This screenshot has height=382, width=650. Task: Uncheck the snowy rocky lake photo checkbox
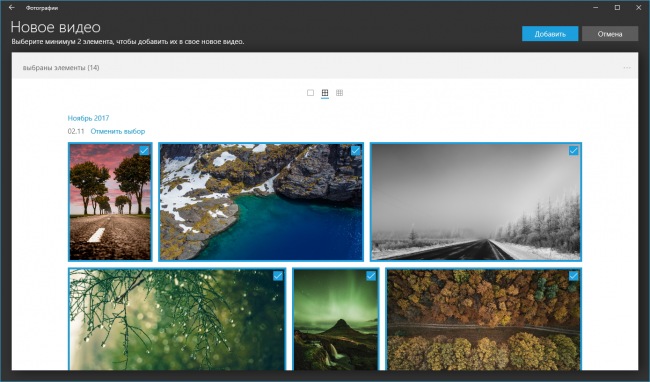click(x=356, y=151)
